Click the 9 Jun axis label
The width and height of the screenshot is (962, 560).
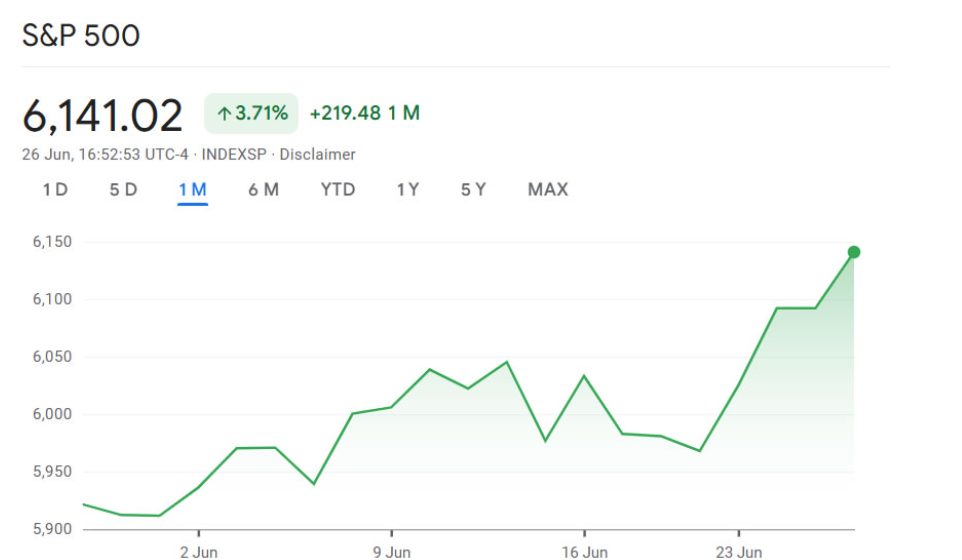pos(391,552)
